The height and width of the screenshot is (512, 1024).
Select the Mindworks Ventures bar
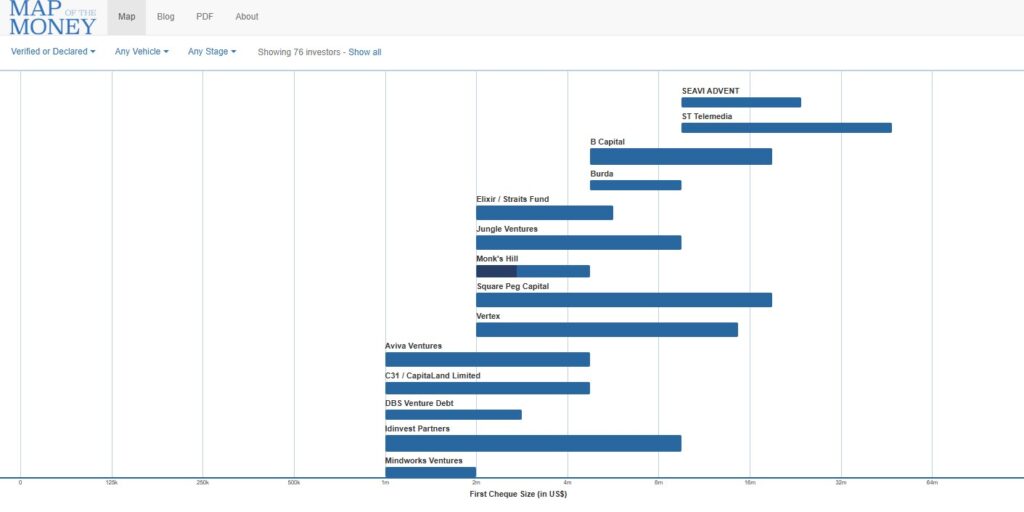click(x=430, y=472)
